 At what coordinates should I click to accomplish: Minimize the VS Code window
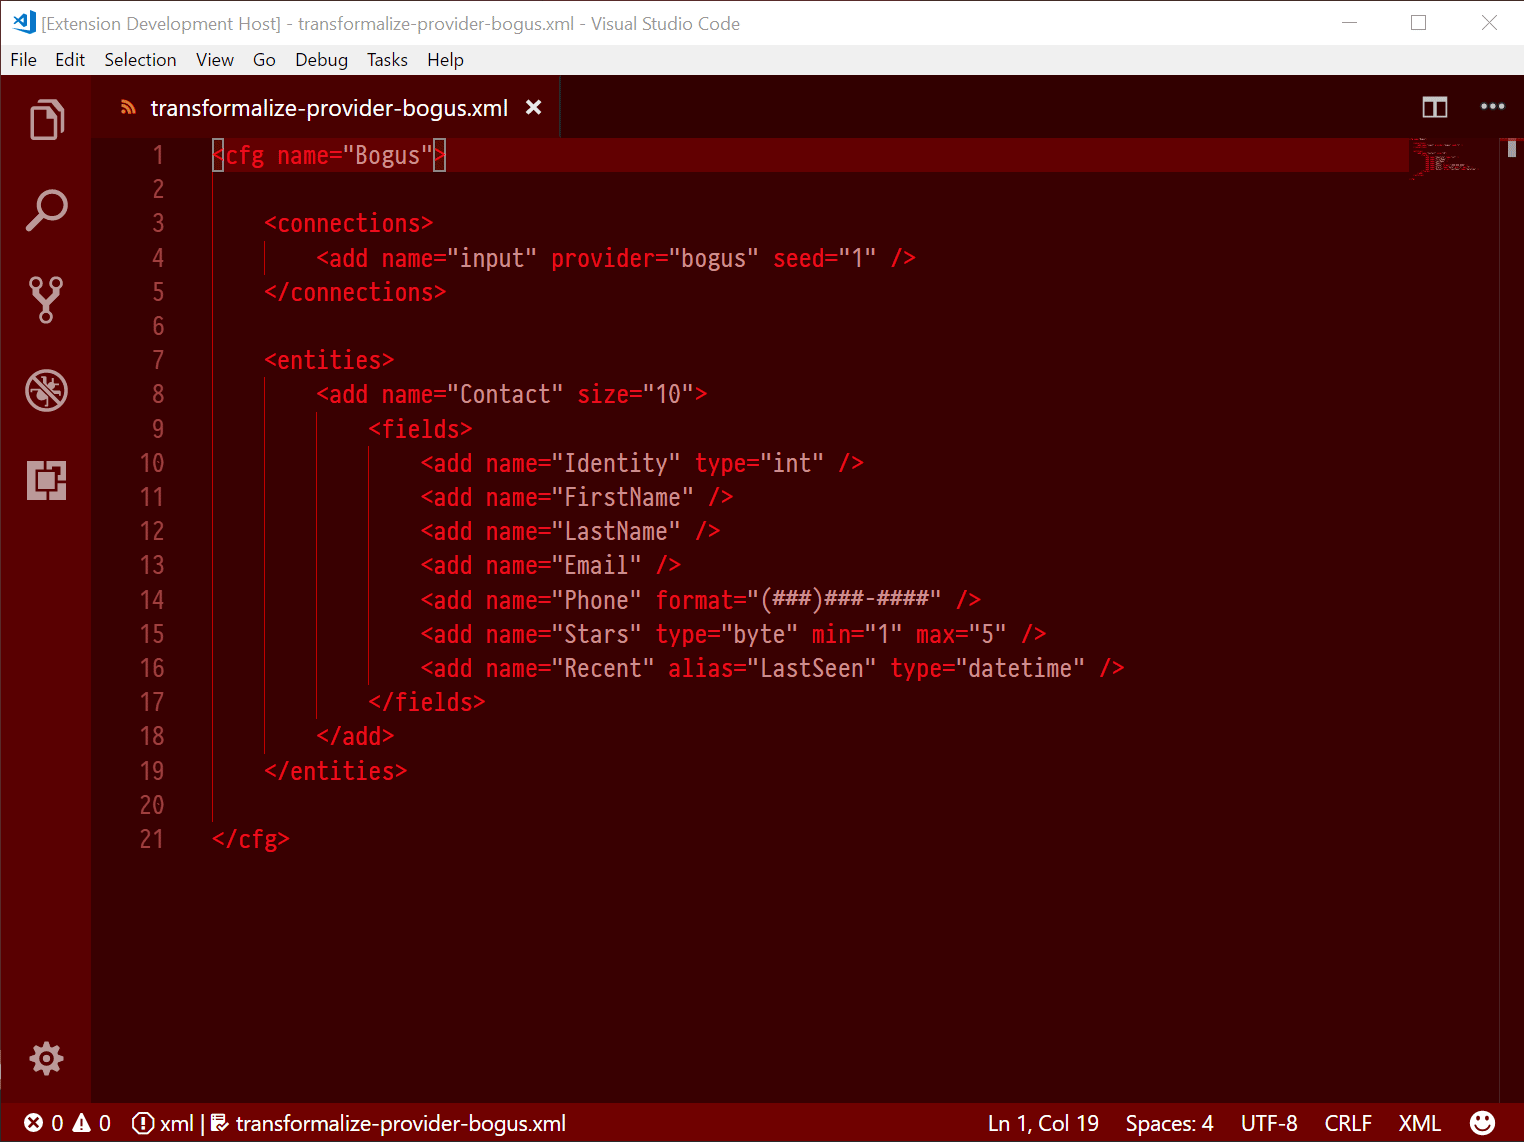coord(1349,22)
